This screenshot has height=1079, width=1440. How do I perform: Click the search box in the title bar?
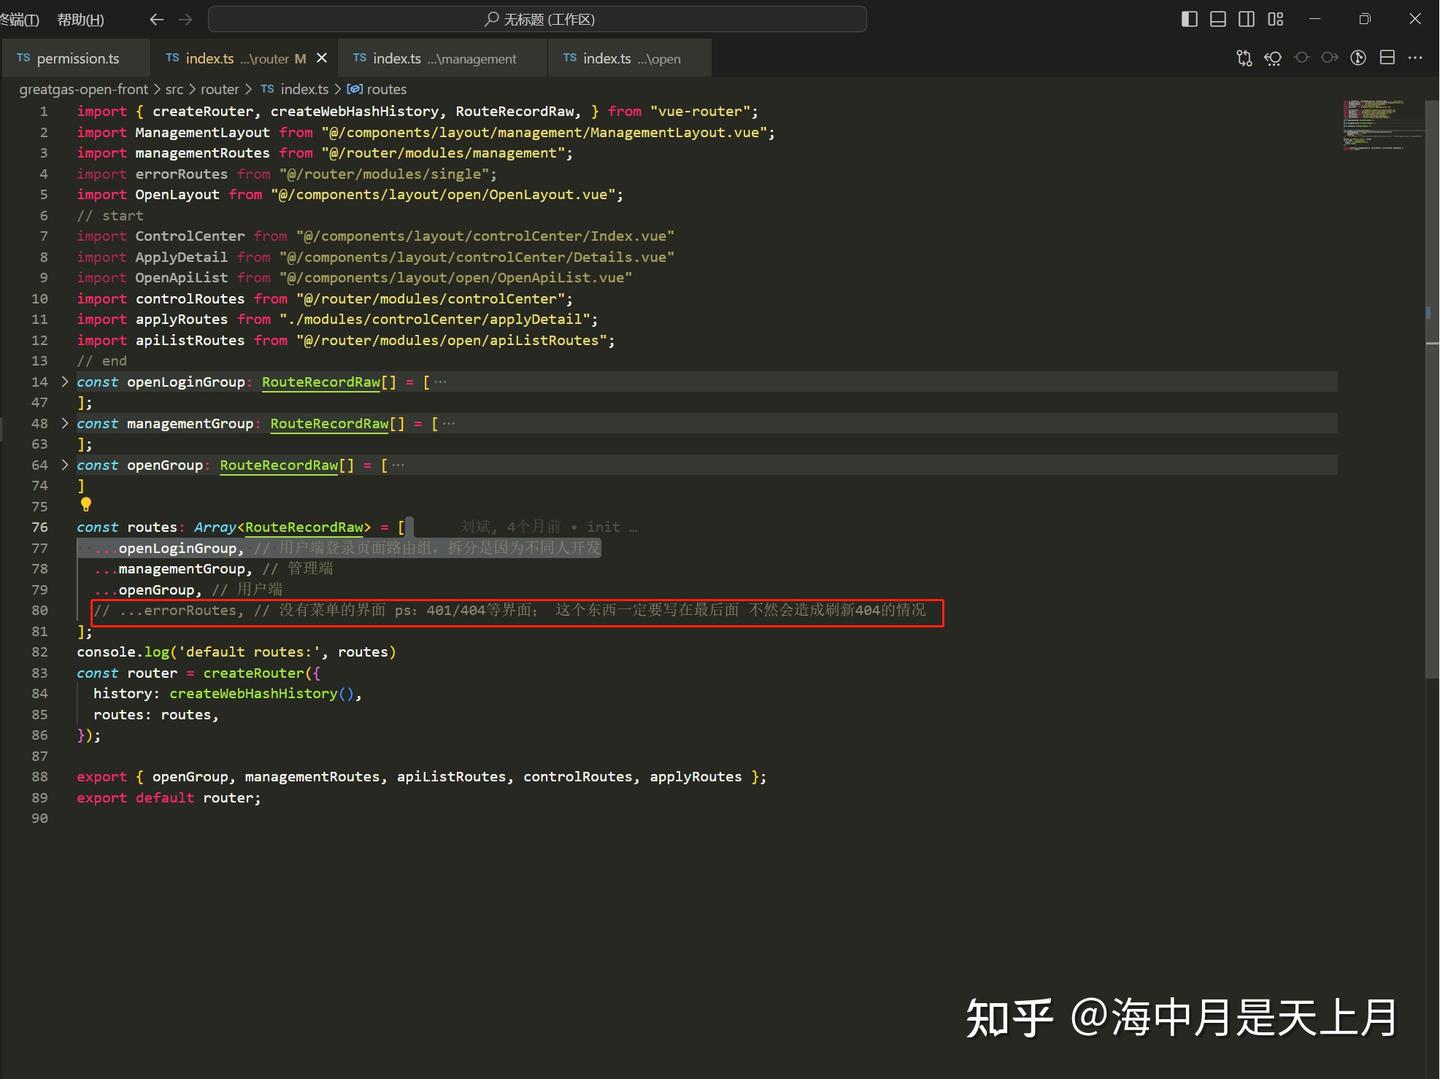click(538, 19)
